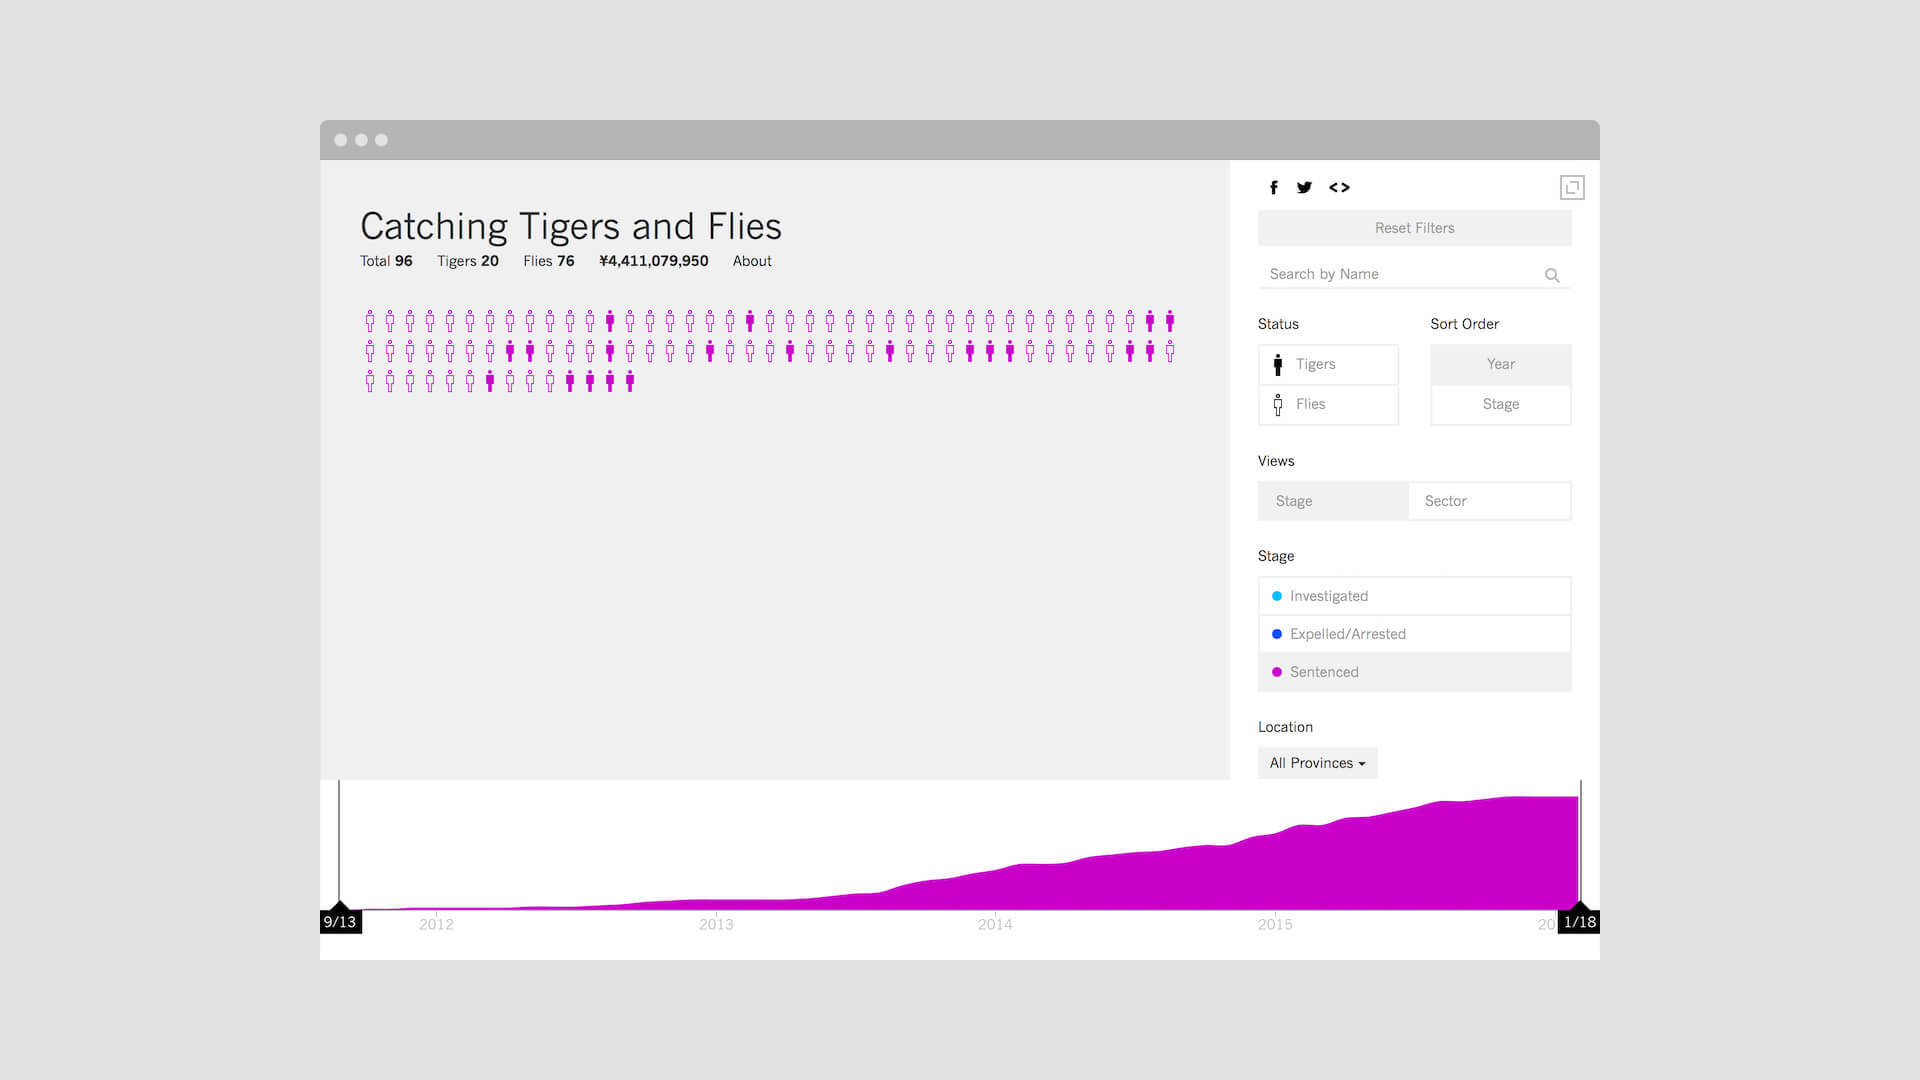
Task: Click the 9/13 timeline start handle
Action: point(340,920)
